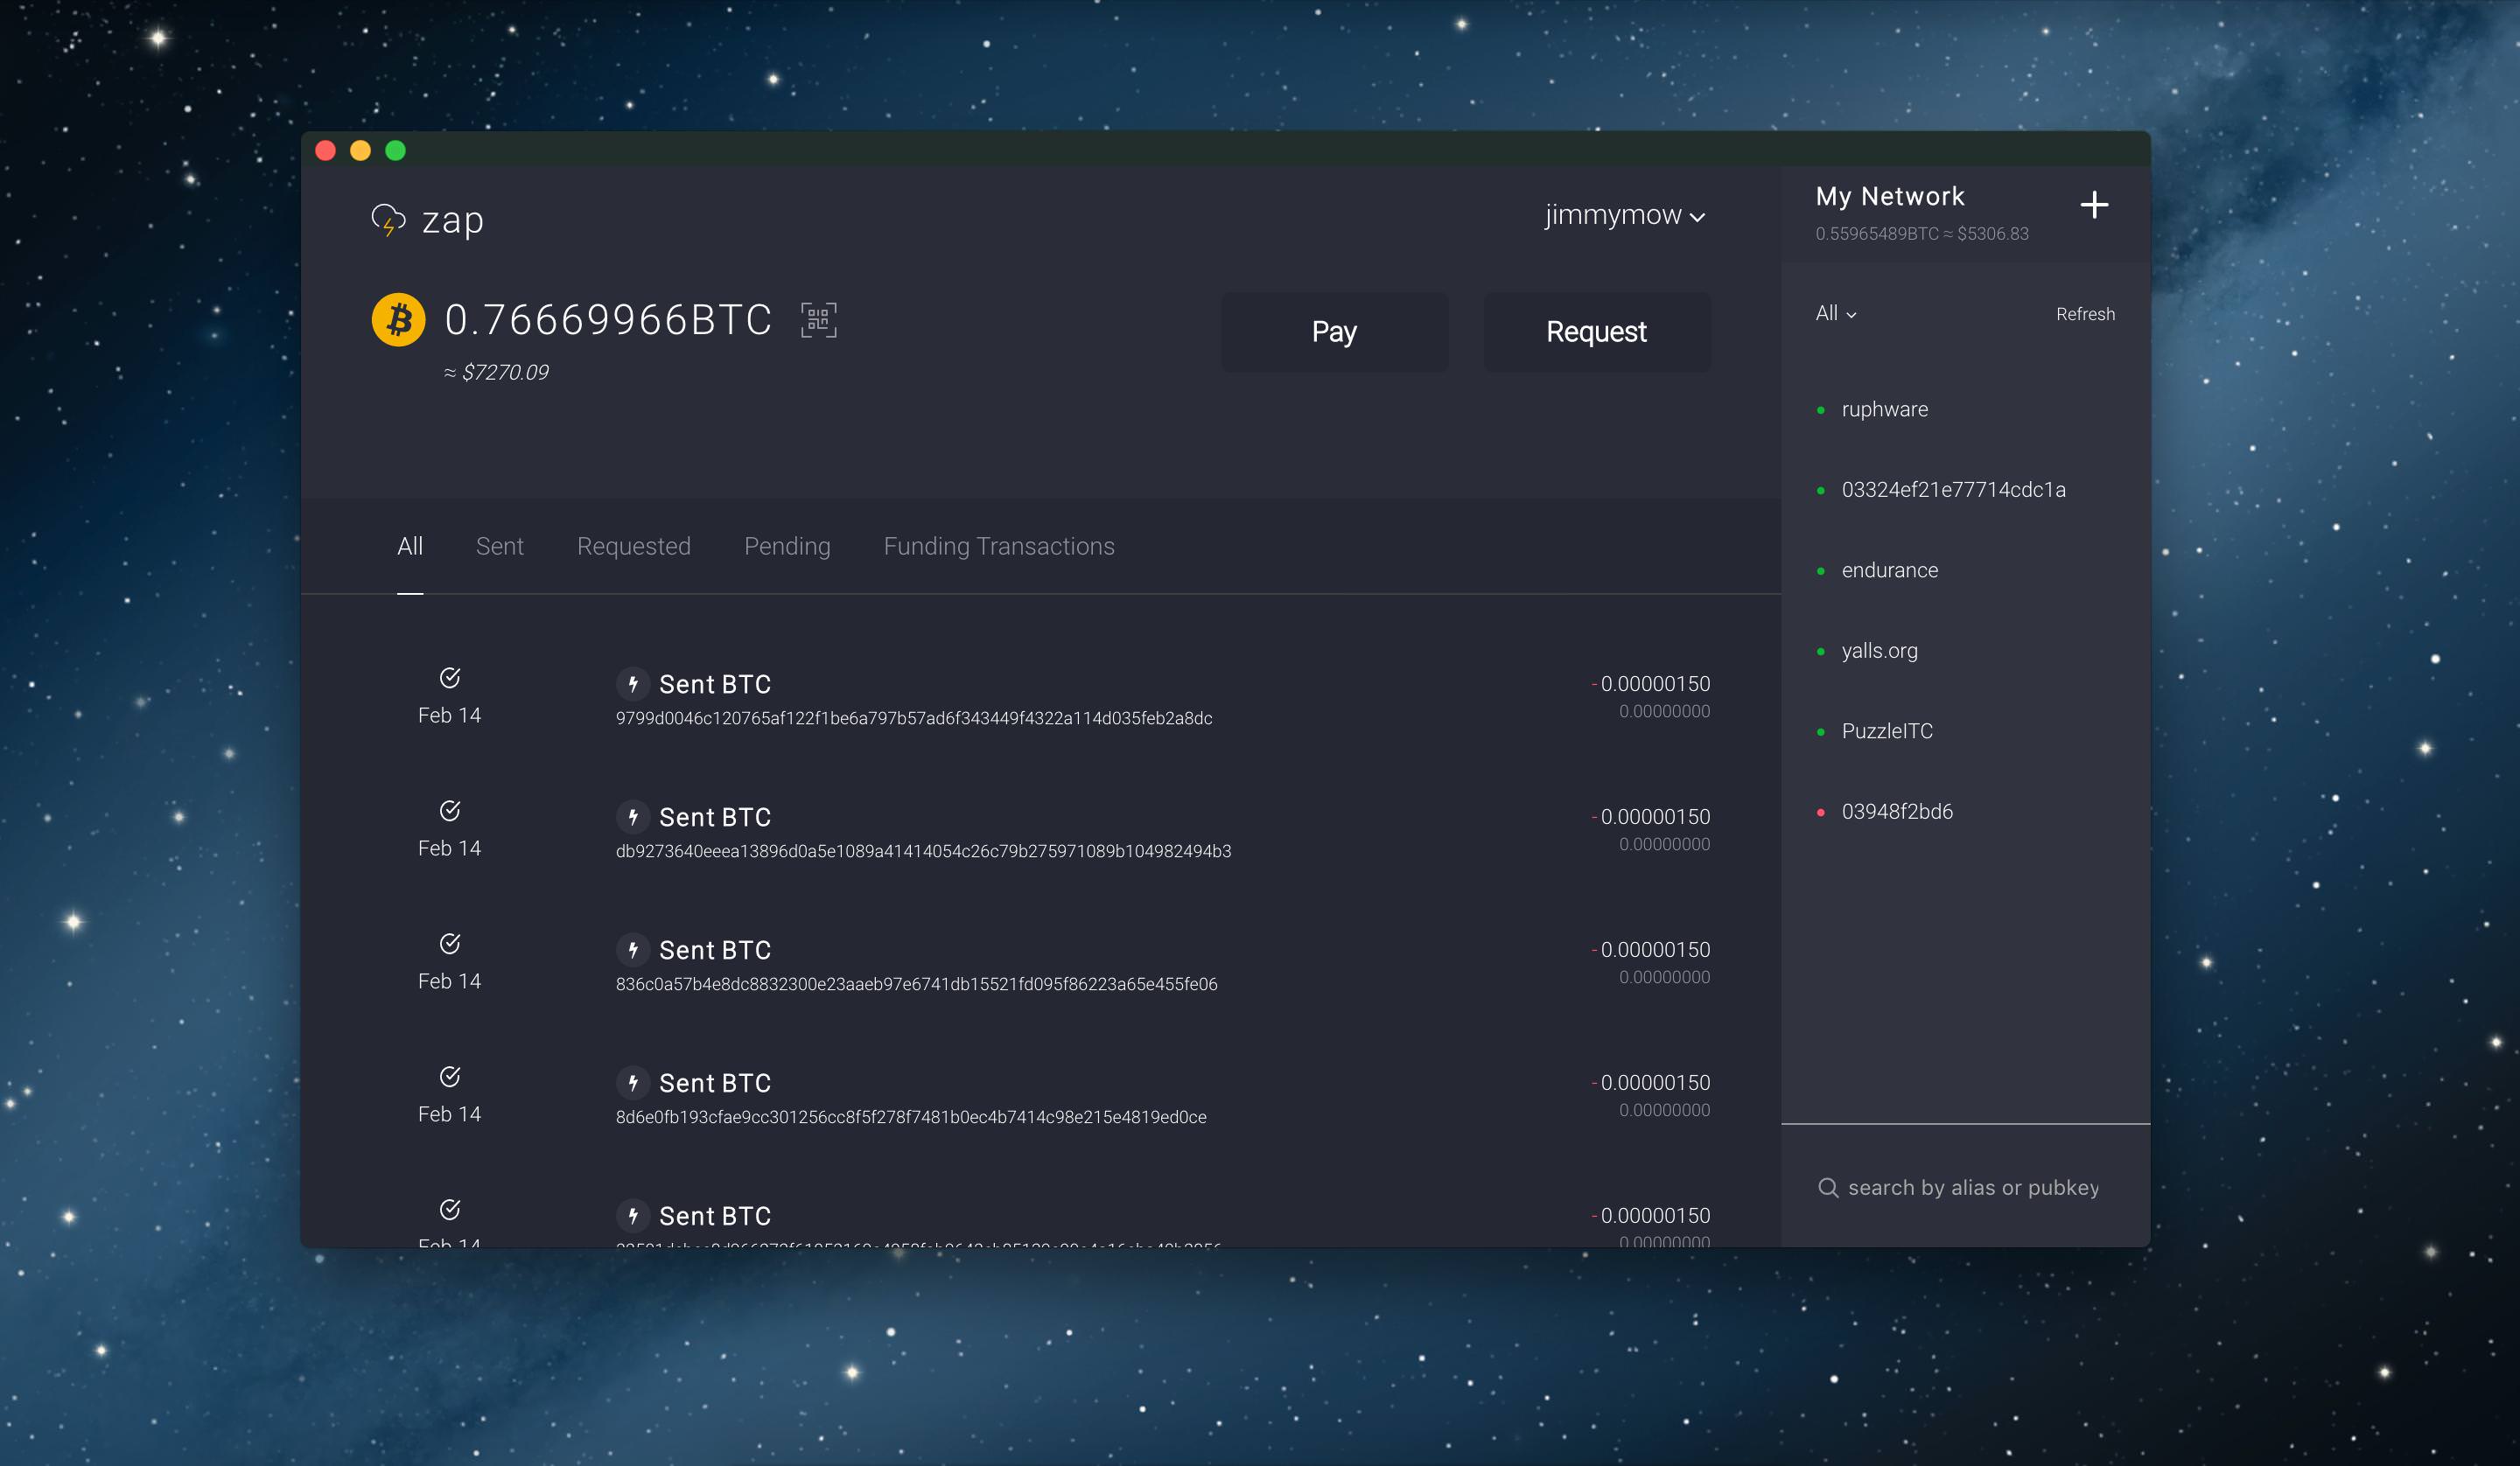Click the magnifier icon in the search bar
2520x1466 pixels.
click(x=1829, y=1187)
